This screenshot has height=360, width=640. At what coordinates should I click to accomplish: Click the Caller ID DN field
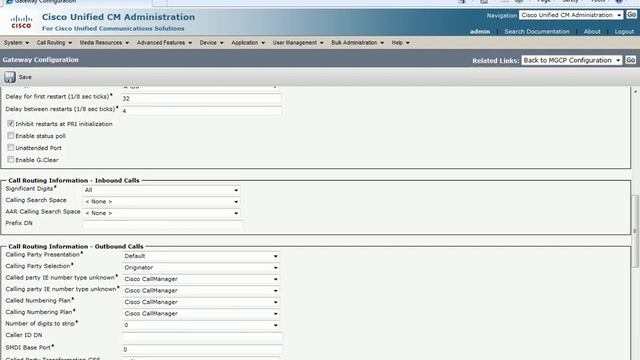[202, 337]
